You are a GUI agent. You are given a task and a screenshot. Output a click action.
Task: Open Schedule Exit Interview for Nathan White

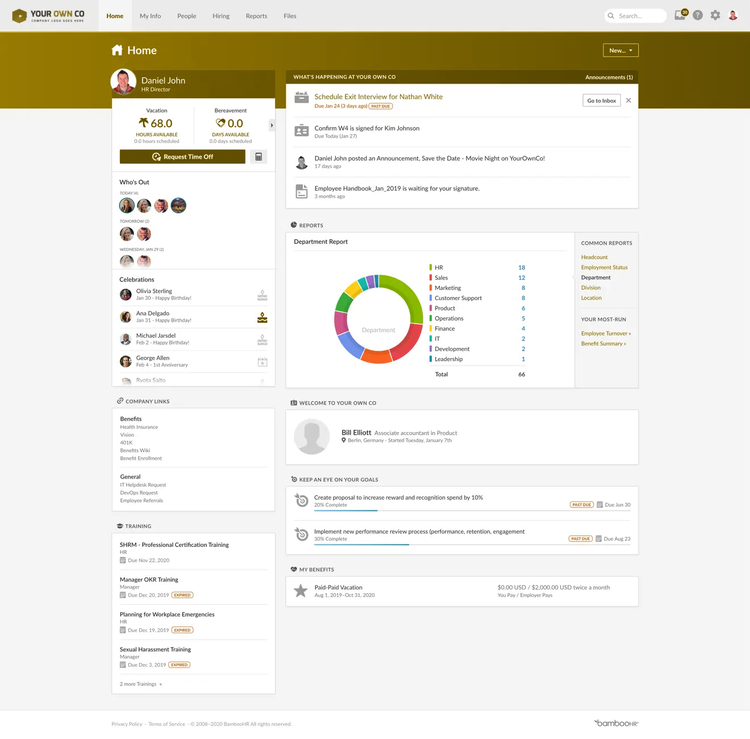(x=378, y=97)
